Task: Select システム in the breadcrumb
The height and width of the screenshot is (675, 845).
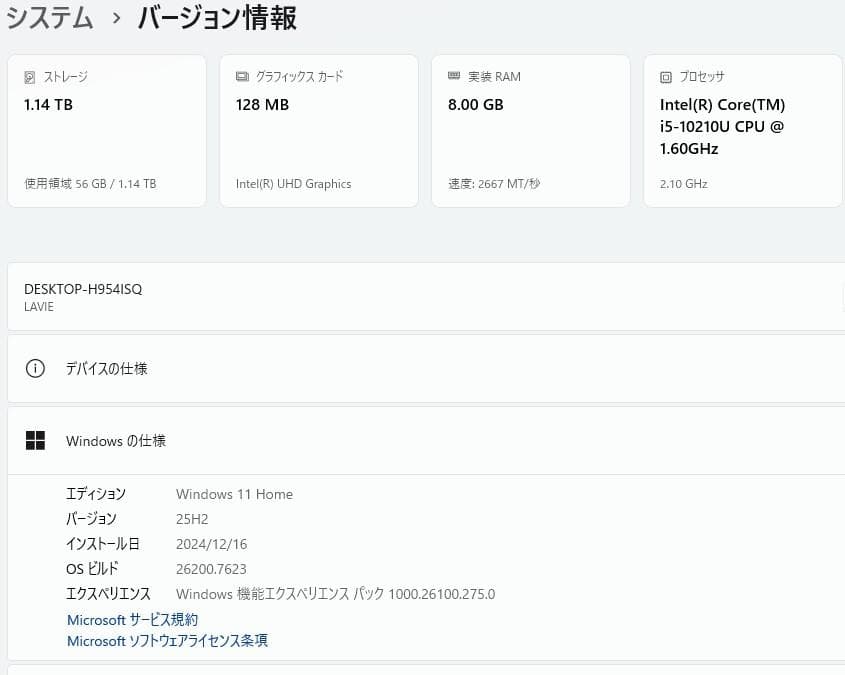Action: pos(49,18)
